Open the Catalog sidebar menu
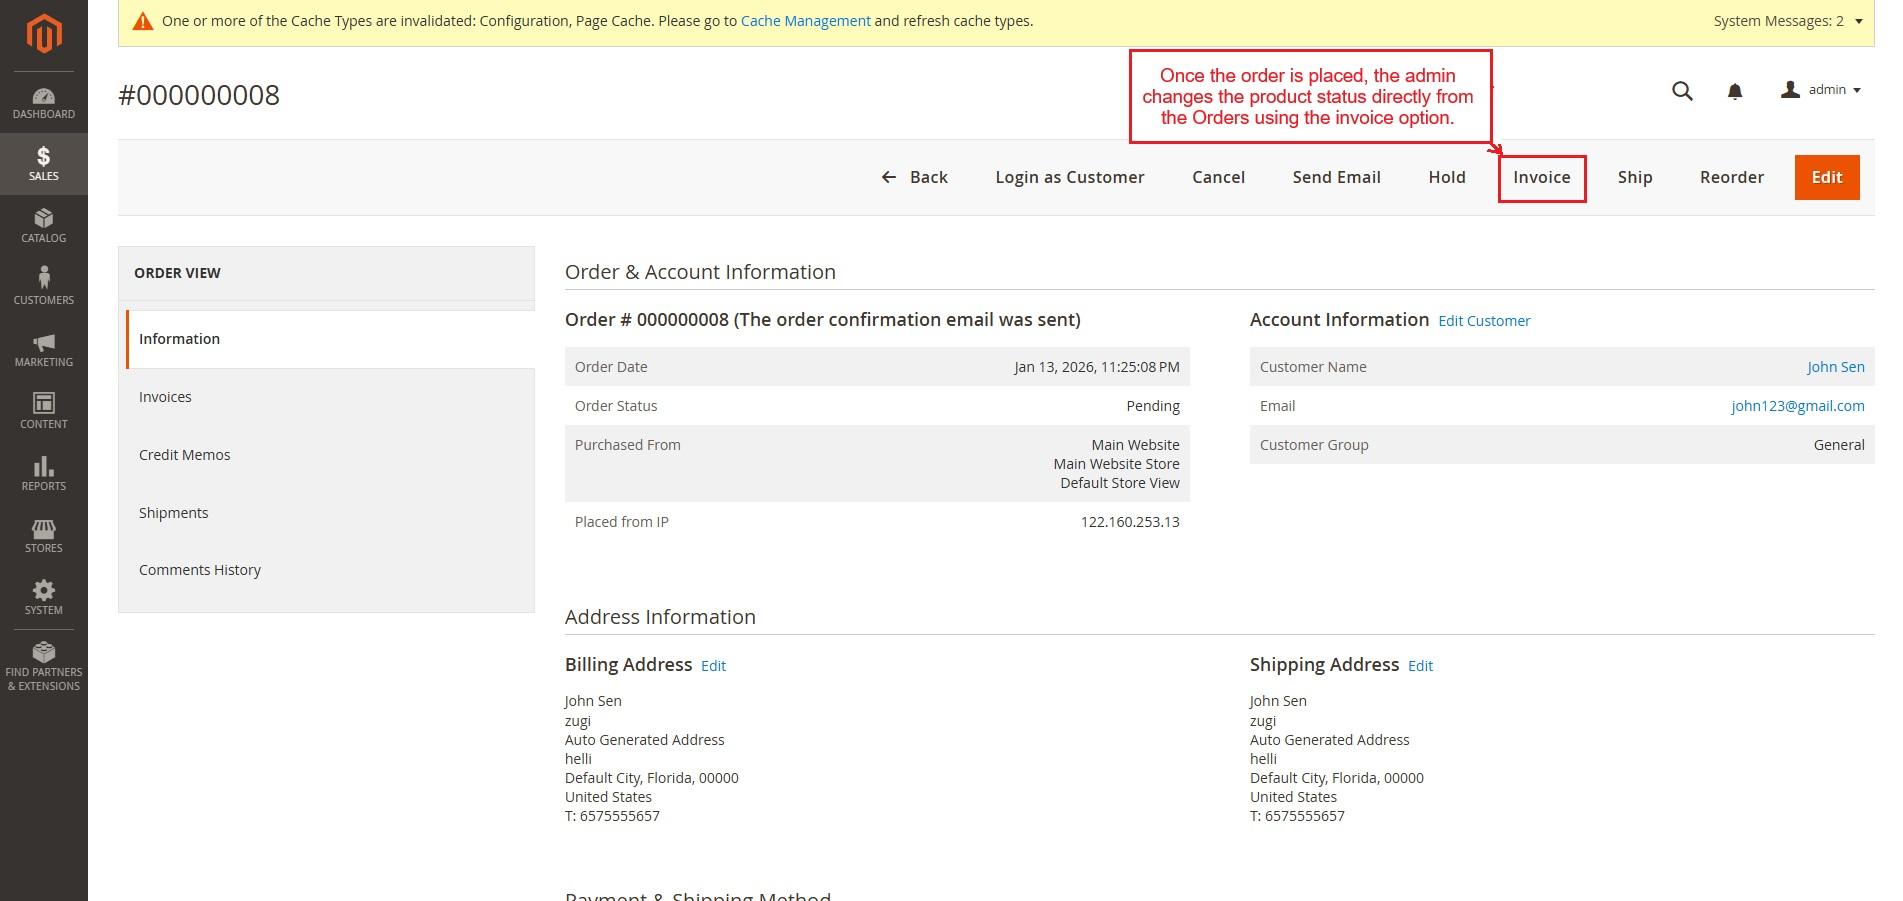Image resolution: width=1903 pixels, height=901 pixels. (x=44, y=226)
